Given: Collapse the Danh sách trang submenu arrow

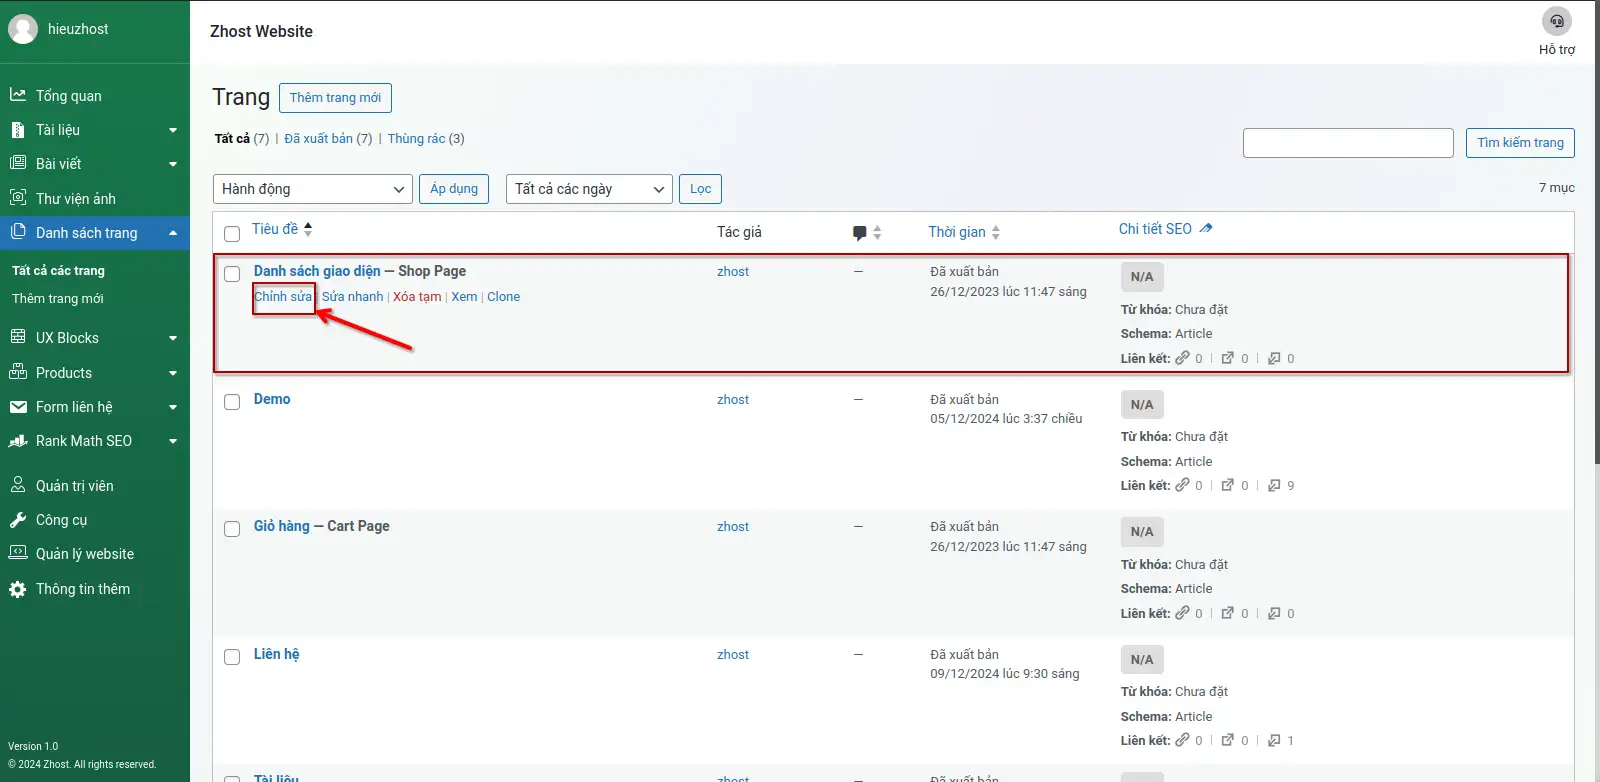Looking at the screenshot, I should coord(173,233).
